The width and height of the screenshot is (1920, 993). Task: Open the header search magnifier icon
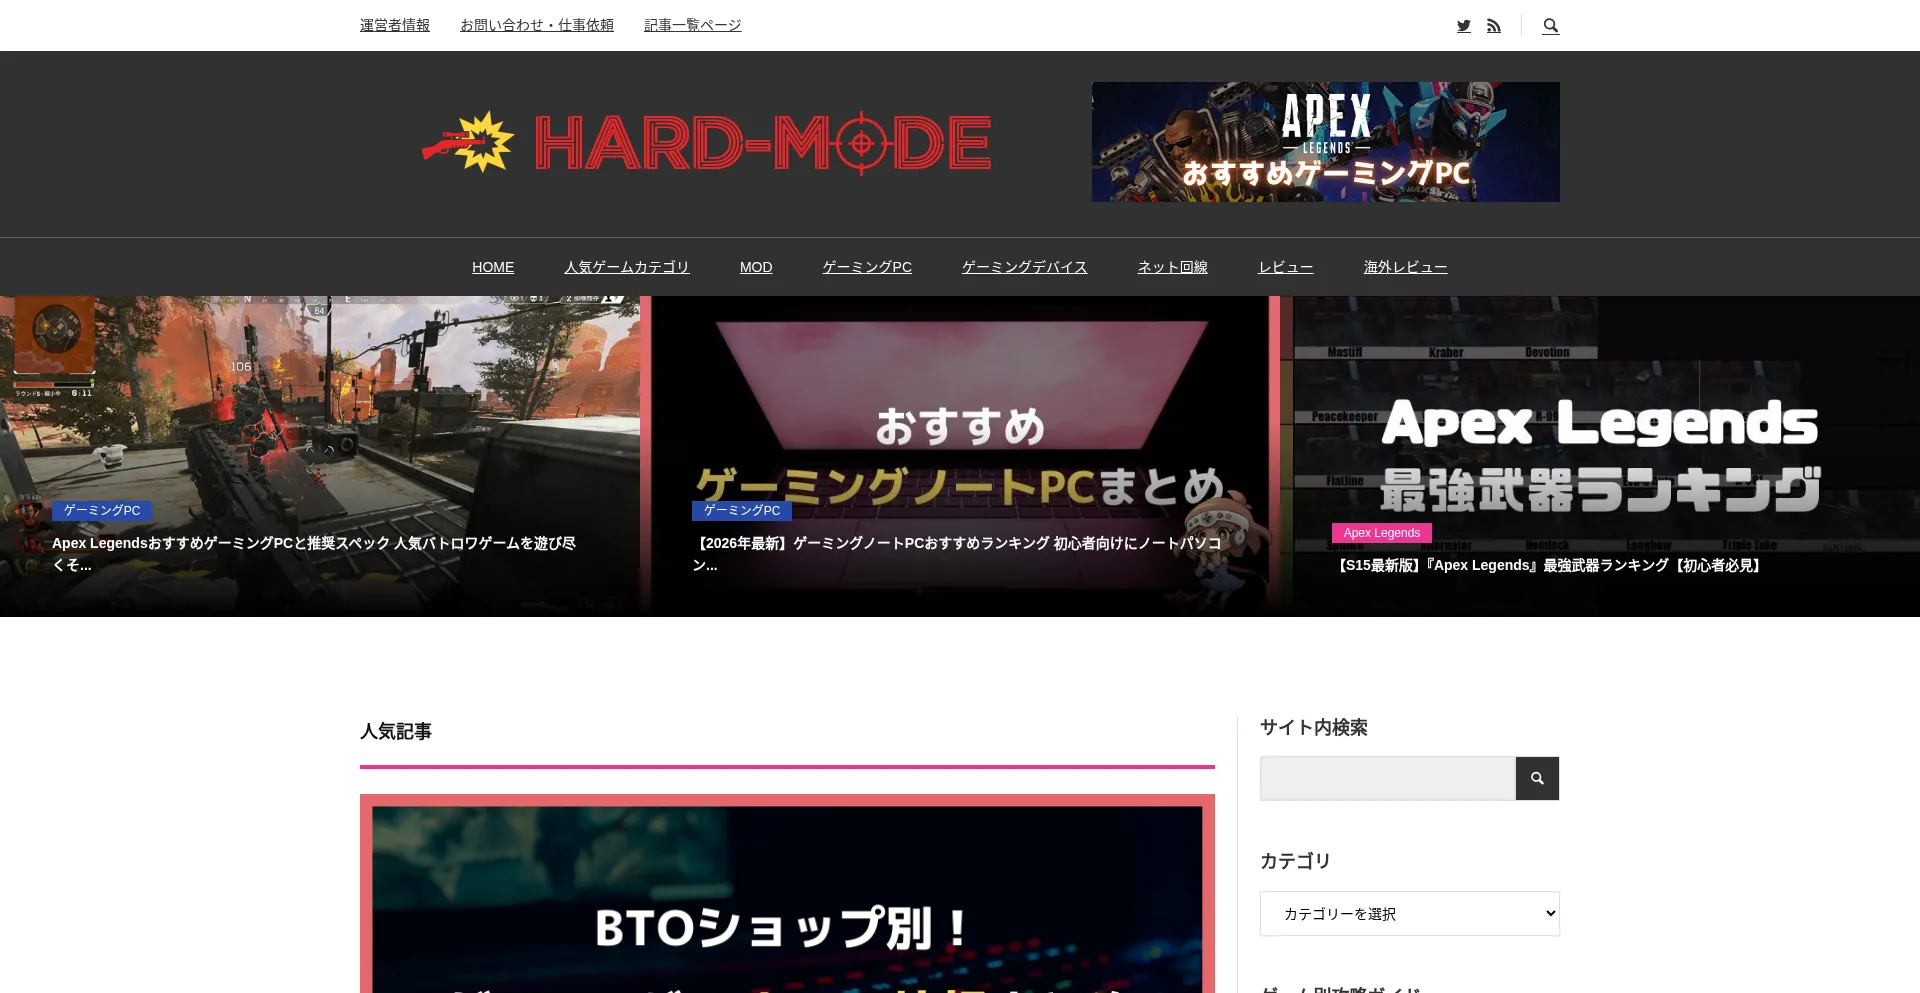[x=1550, y=26]
